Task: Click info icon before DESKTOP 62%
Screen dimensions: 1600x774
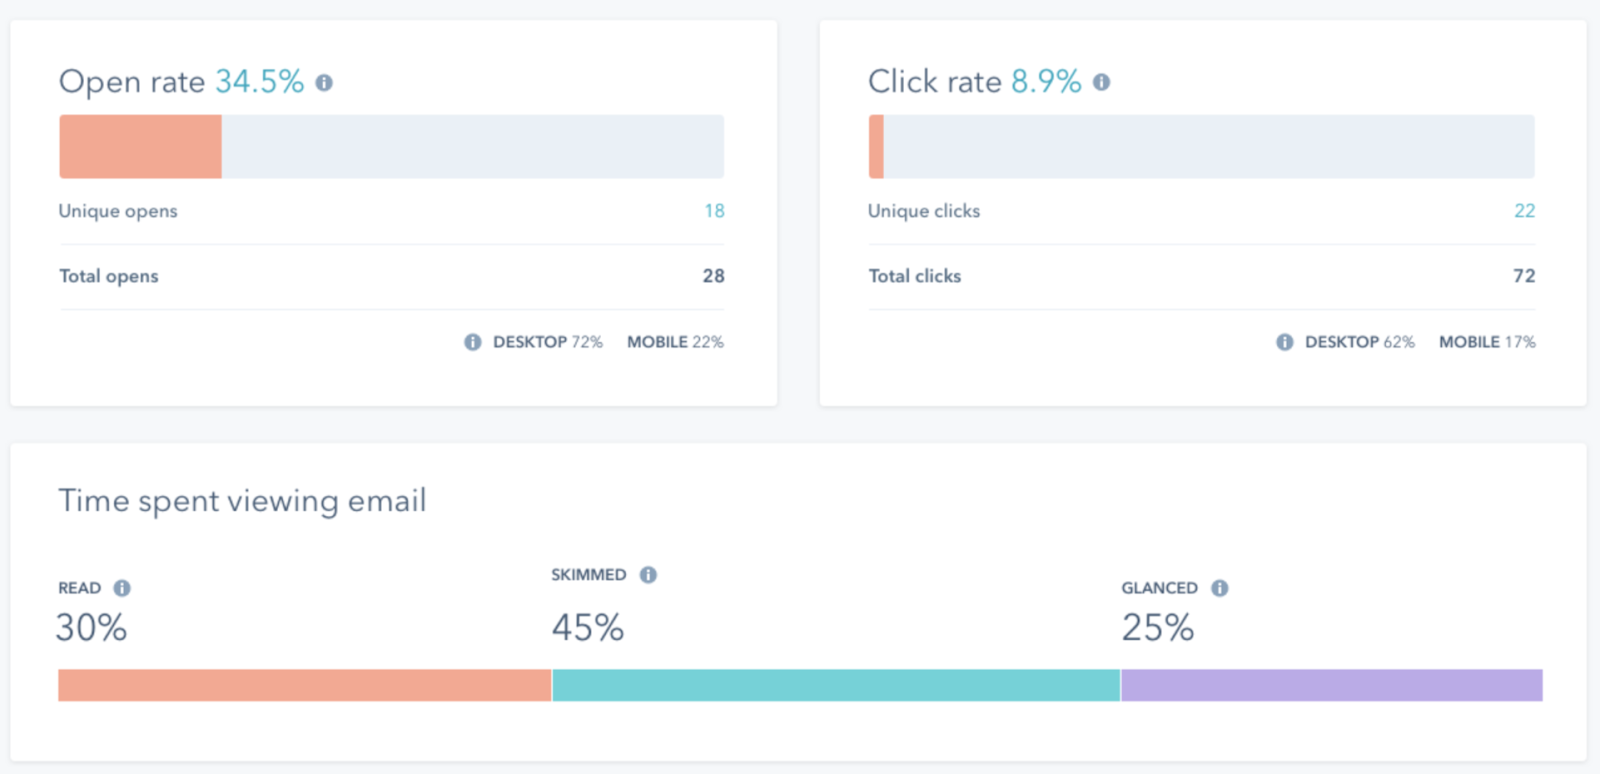Action: [x=1285, y=342]
